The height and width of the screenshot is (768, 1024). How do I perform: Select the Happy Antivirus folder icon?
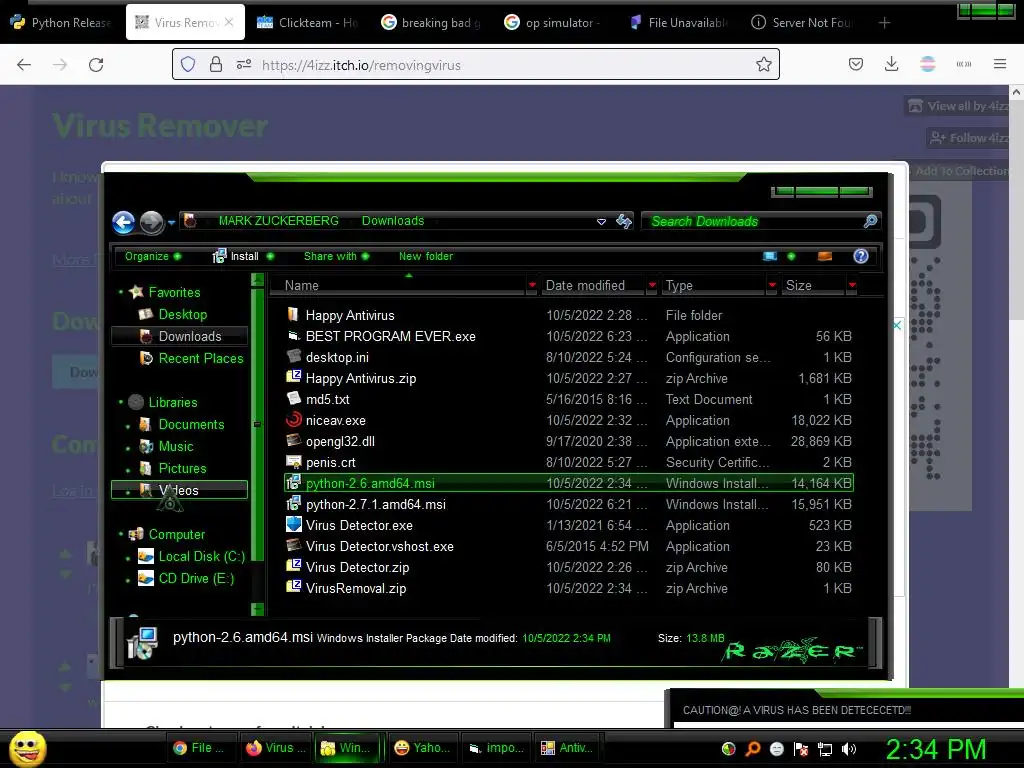click(293, 315)
